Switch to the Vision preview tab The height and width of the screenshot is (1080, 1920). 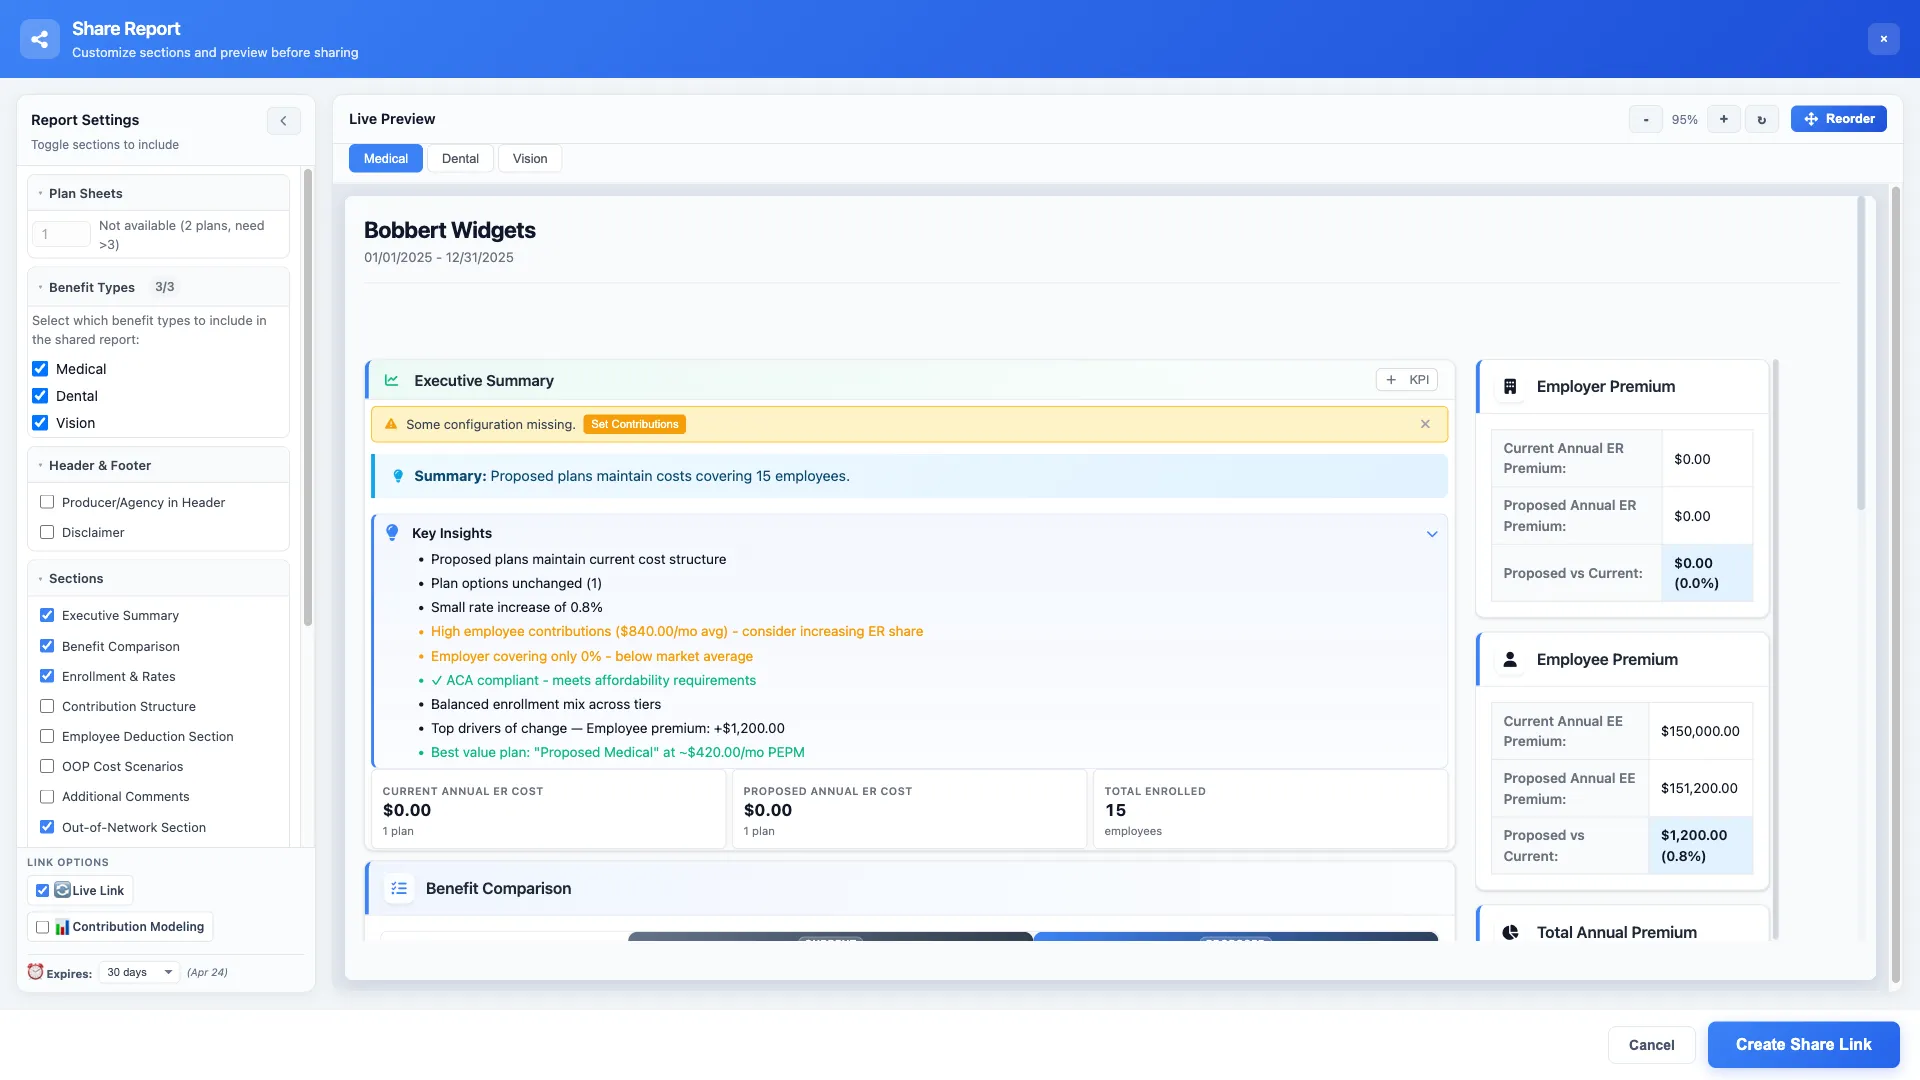(x=529, y=158)
